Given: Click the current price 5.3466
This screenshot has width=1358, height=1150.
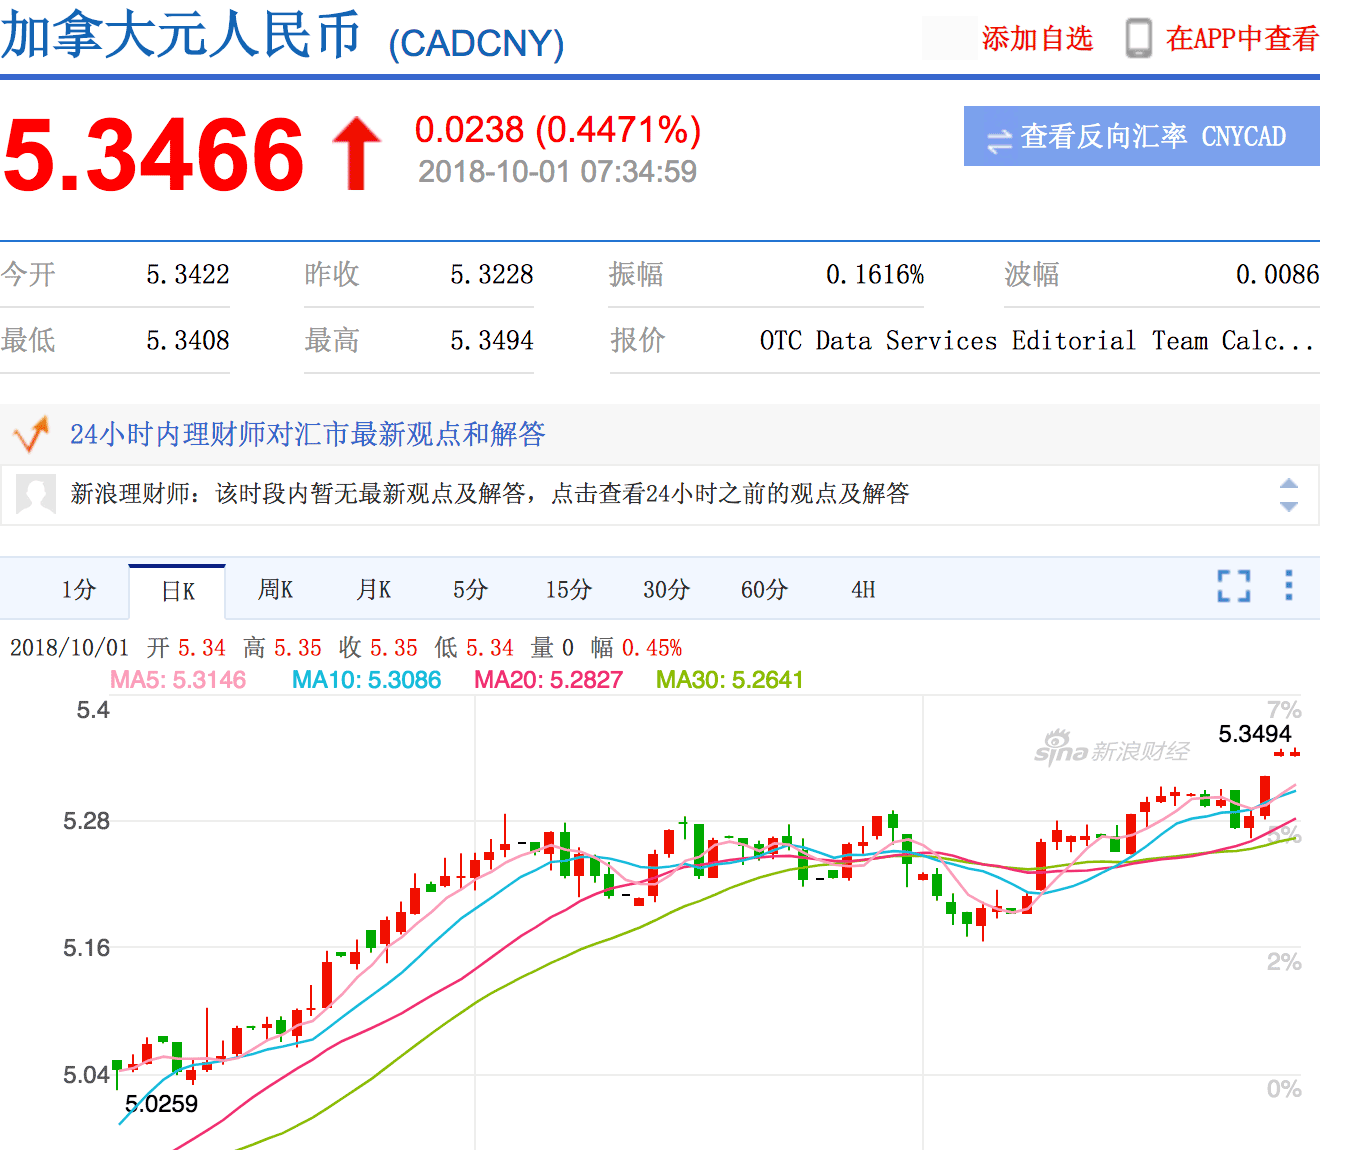Looking at the screenshot, I should coord(154,154).
